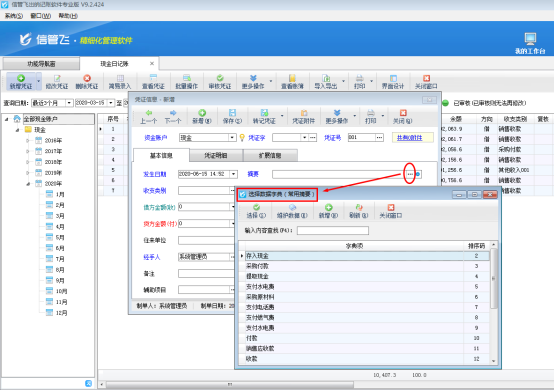Switch to the 凭证明细 tab
Viewport: 554px width, 390px height.
click(x=216, y=155)
